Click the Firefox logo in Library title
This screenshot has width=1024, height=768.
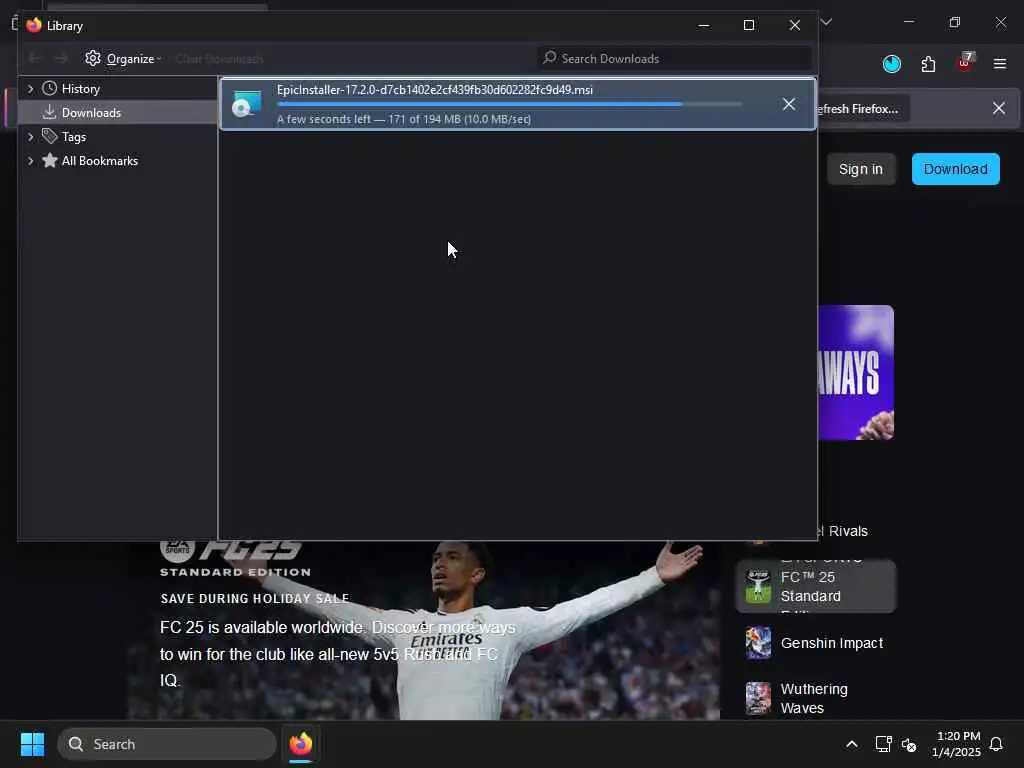tap(34, 25)
